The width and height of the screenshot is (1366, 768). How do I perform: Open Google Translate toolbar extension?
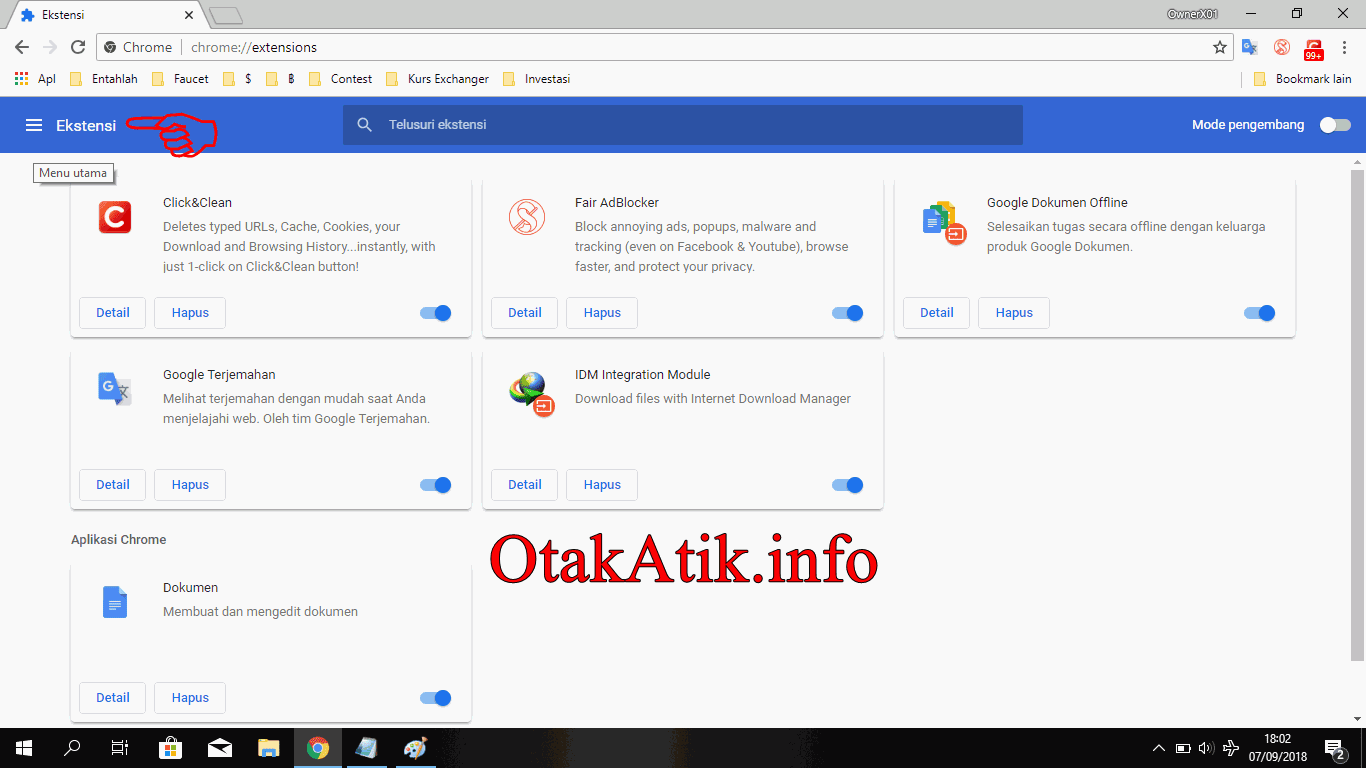pyautogui.click(x=1249, y=47)
